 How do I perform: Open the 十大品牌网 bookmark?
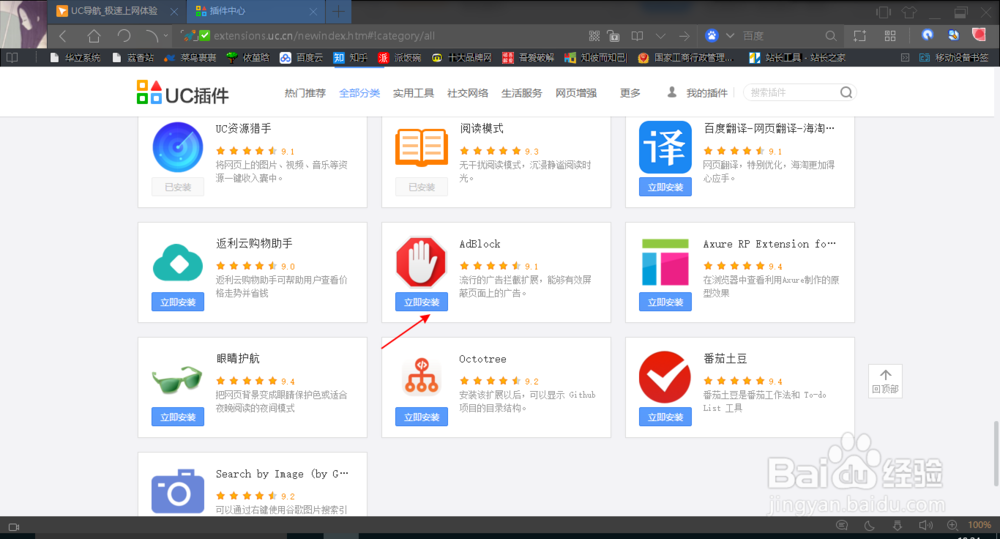[x=462, y=58]
